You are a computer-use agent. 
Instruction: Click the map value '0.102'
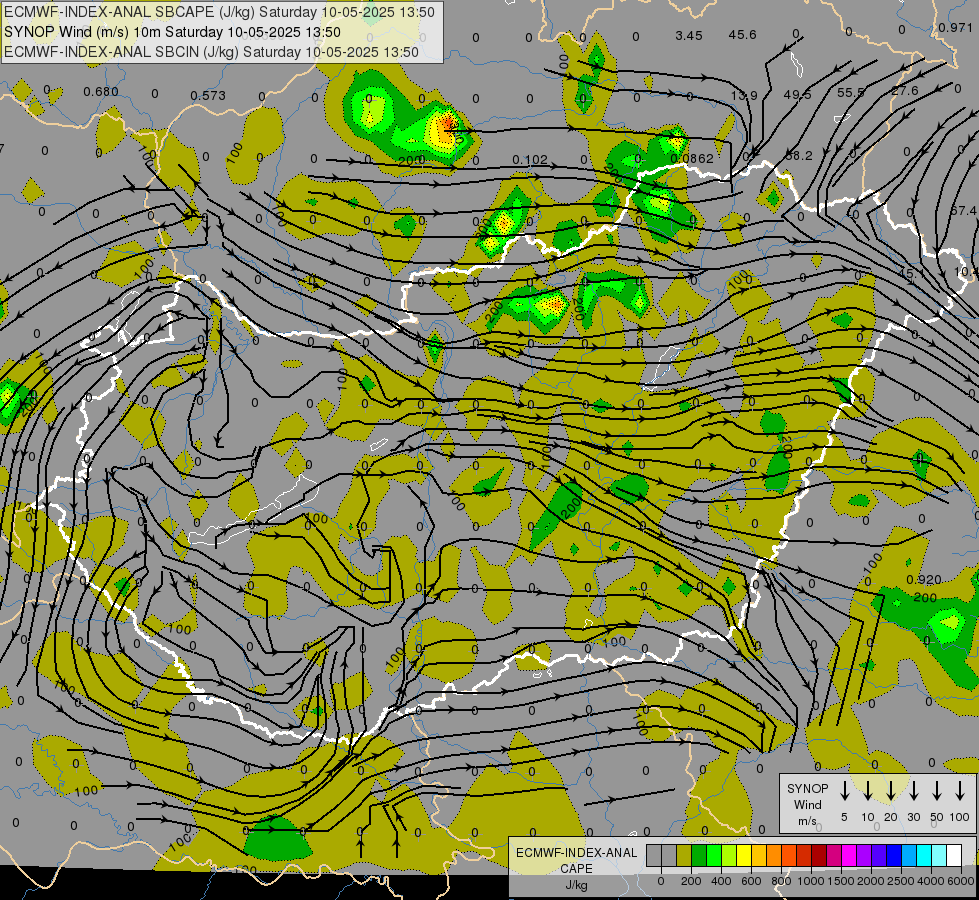coord(530,160)
